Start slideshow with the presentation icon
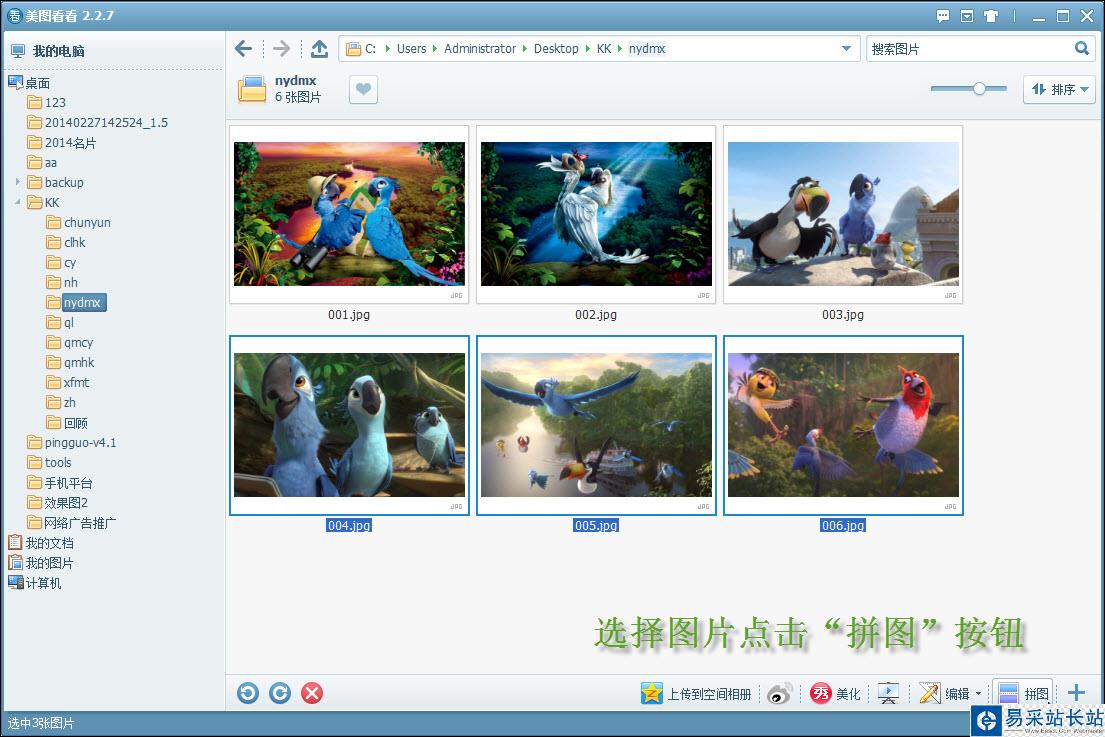This screenshot has height=737, width=1105. click(889, 693)
